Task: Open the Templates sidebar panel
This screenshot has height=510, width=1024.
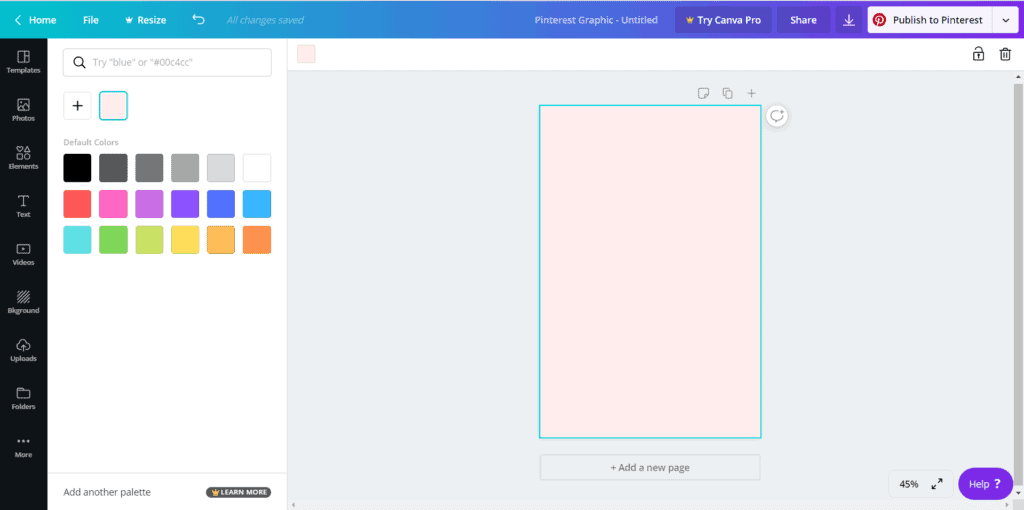Action: (24, 62)
